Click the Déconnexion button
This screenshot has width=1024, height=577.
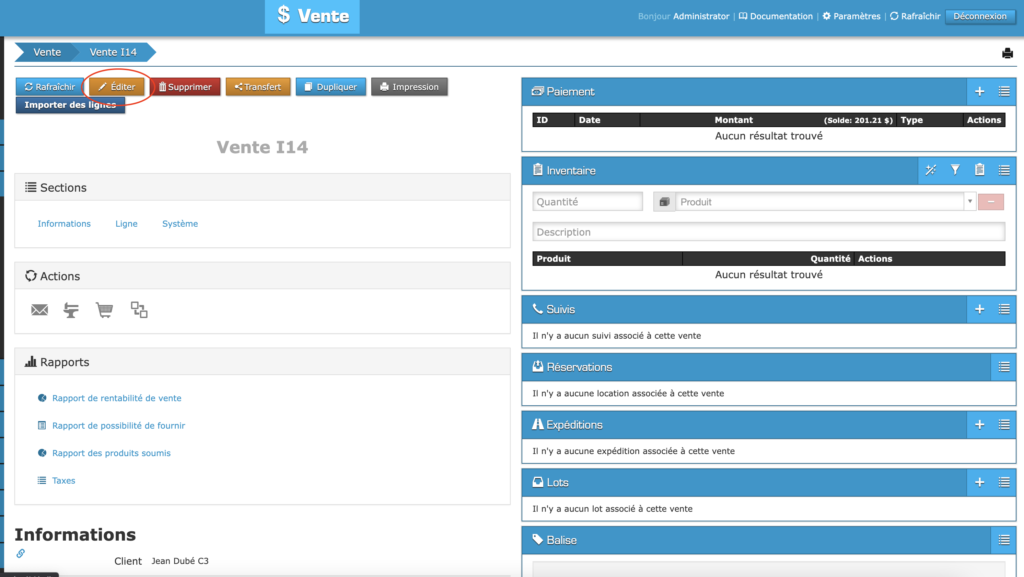point(979,16)
